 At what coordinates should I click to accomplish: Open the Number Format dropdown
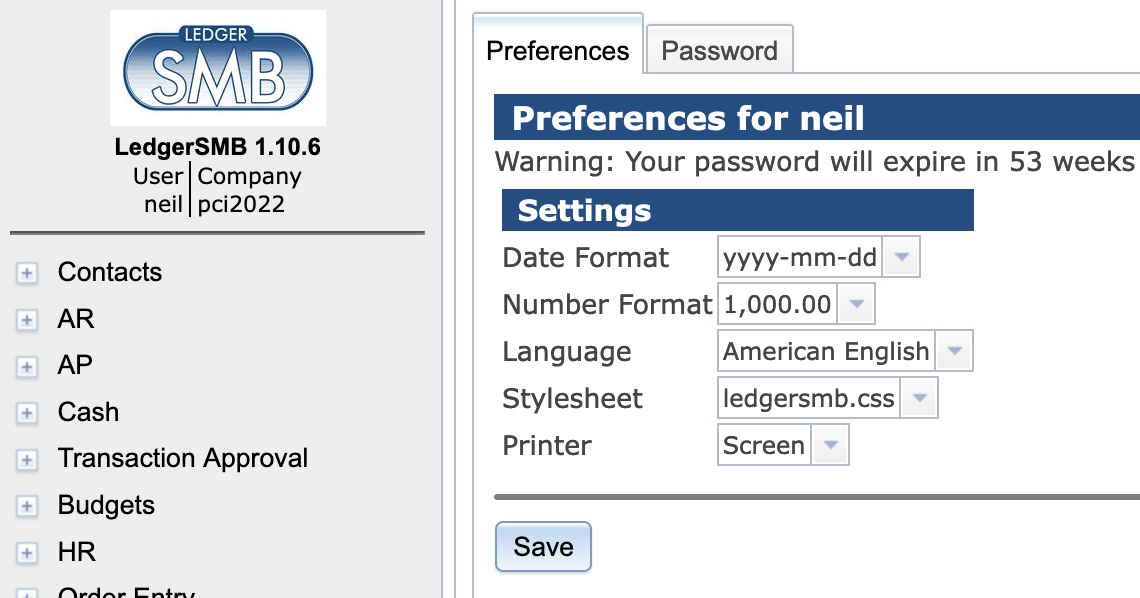point(856,303)
